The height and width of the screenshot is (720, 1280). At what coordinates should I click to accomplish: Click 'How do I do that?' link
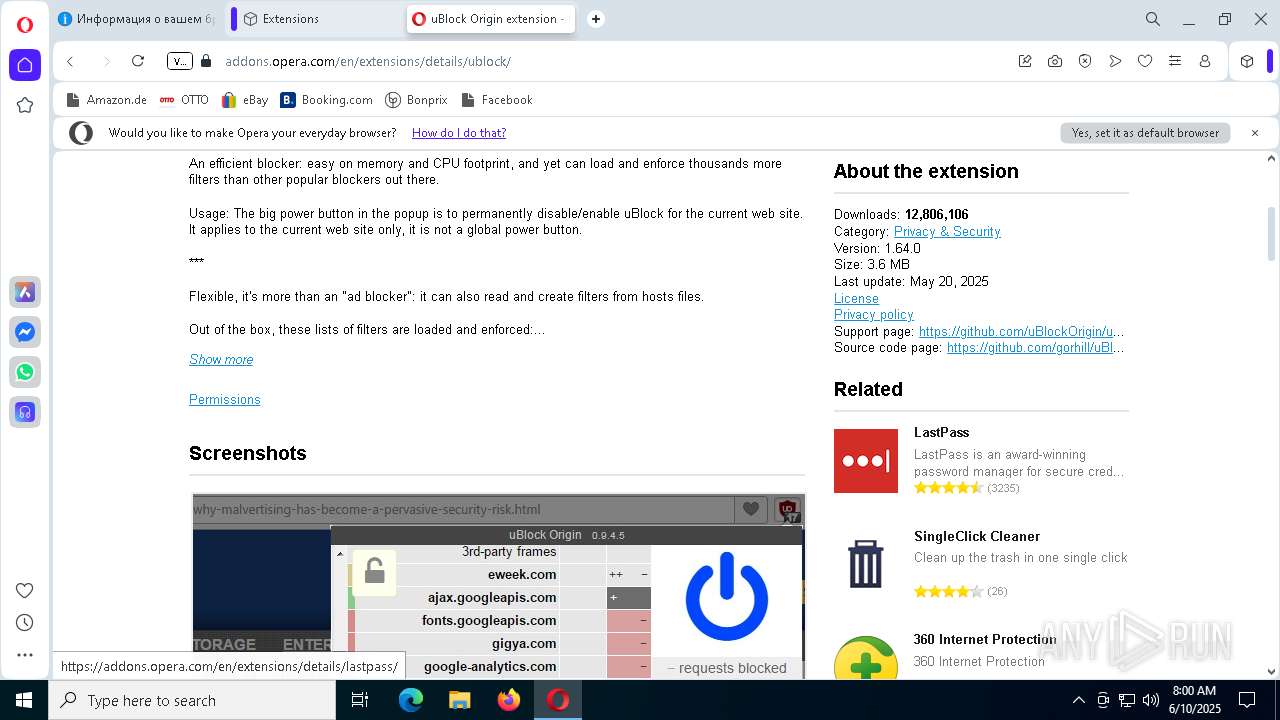(459, 133)
